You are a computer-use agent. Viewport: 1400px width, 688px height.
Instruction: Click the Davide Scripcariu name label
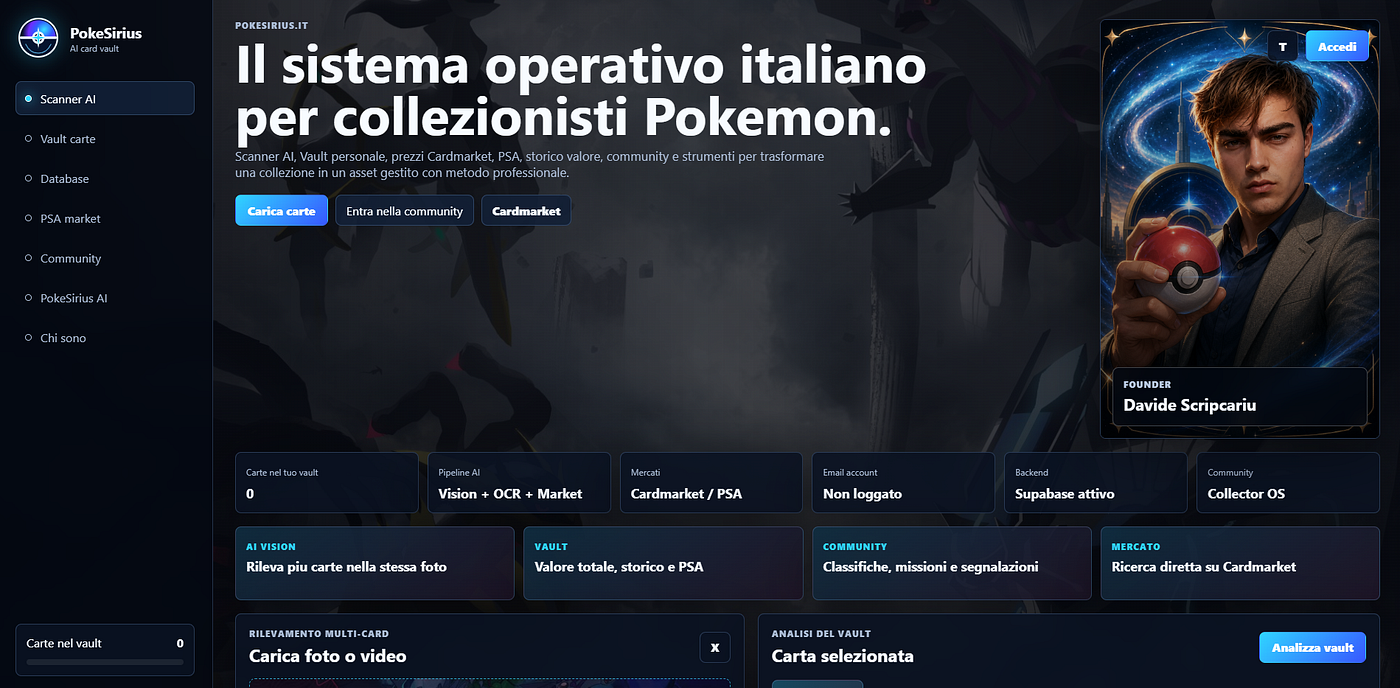pyautogui.click(x=1190, y=405)
